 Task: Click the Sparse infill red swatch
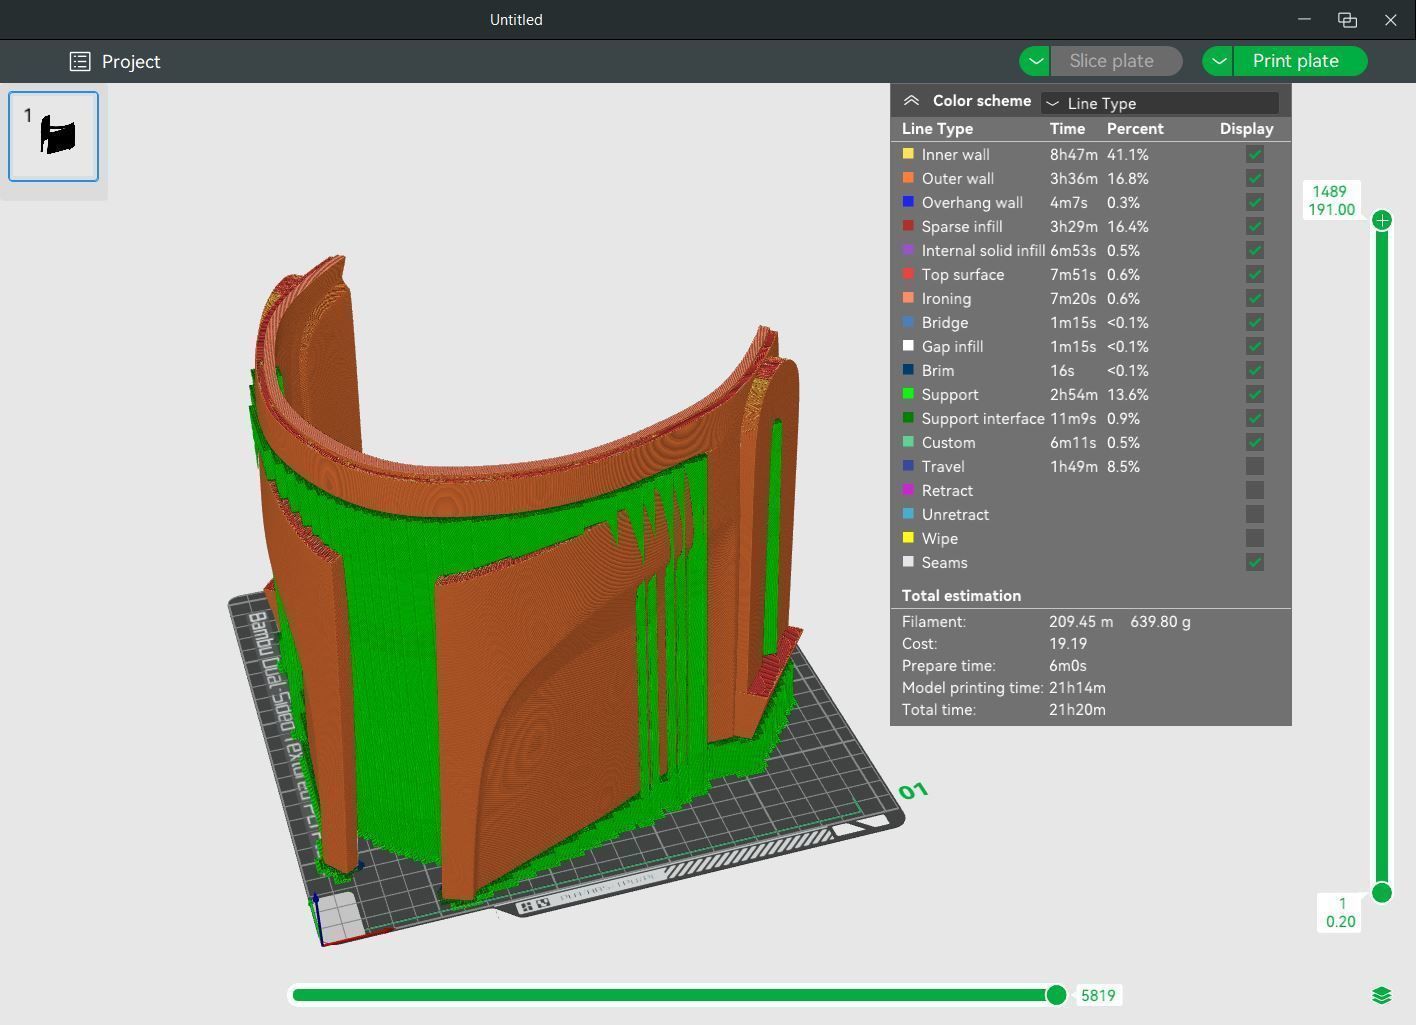pyautogui.click(x=908, y=226)
